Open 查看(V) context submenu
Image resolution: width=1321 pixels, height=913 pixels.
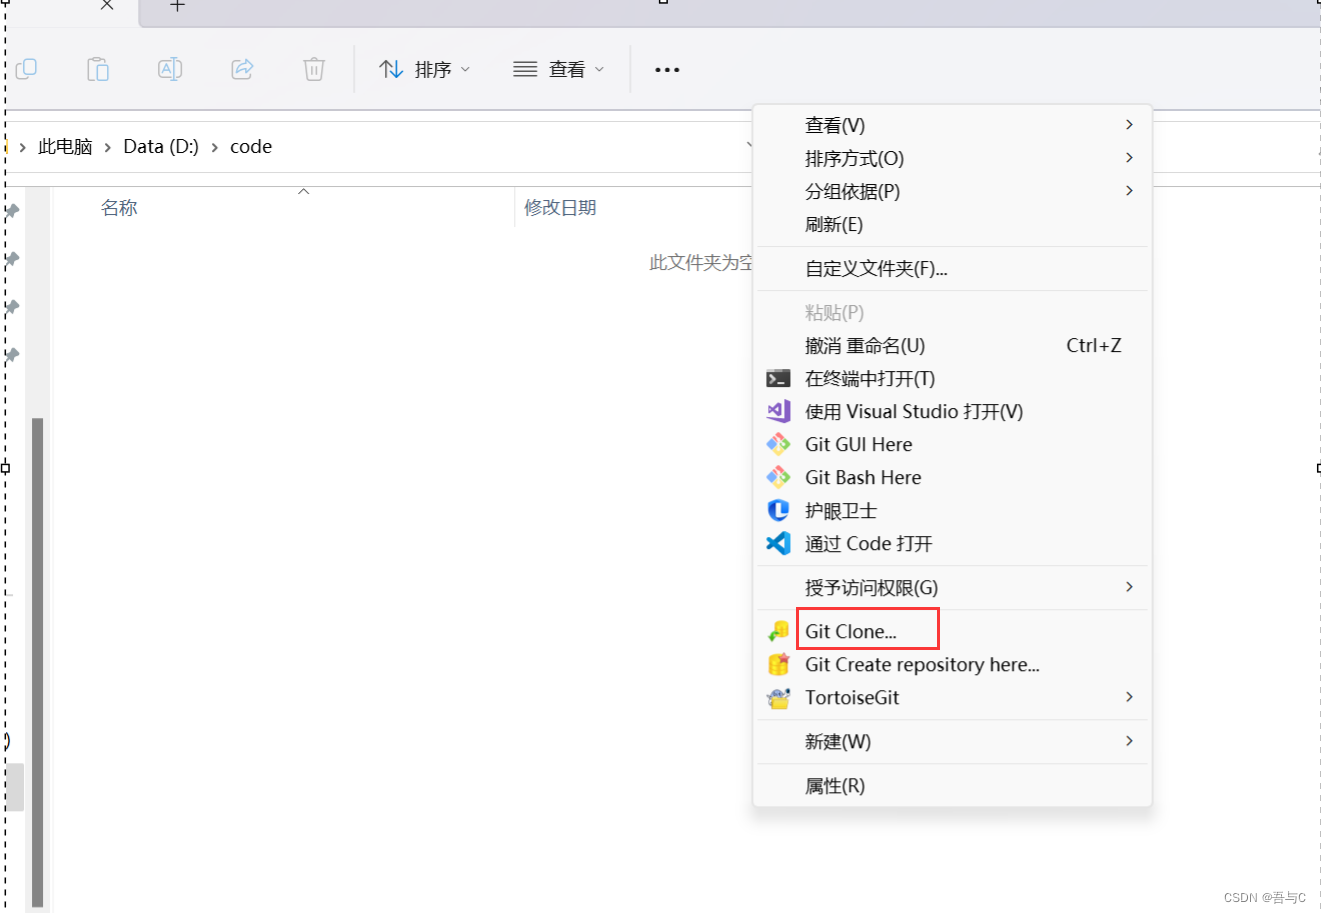coord(952,125)
